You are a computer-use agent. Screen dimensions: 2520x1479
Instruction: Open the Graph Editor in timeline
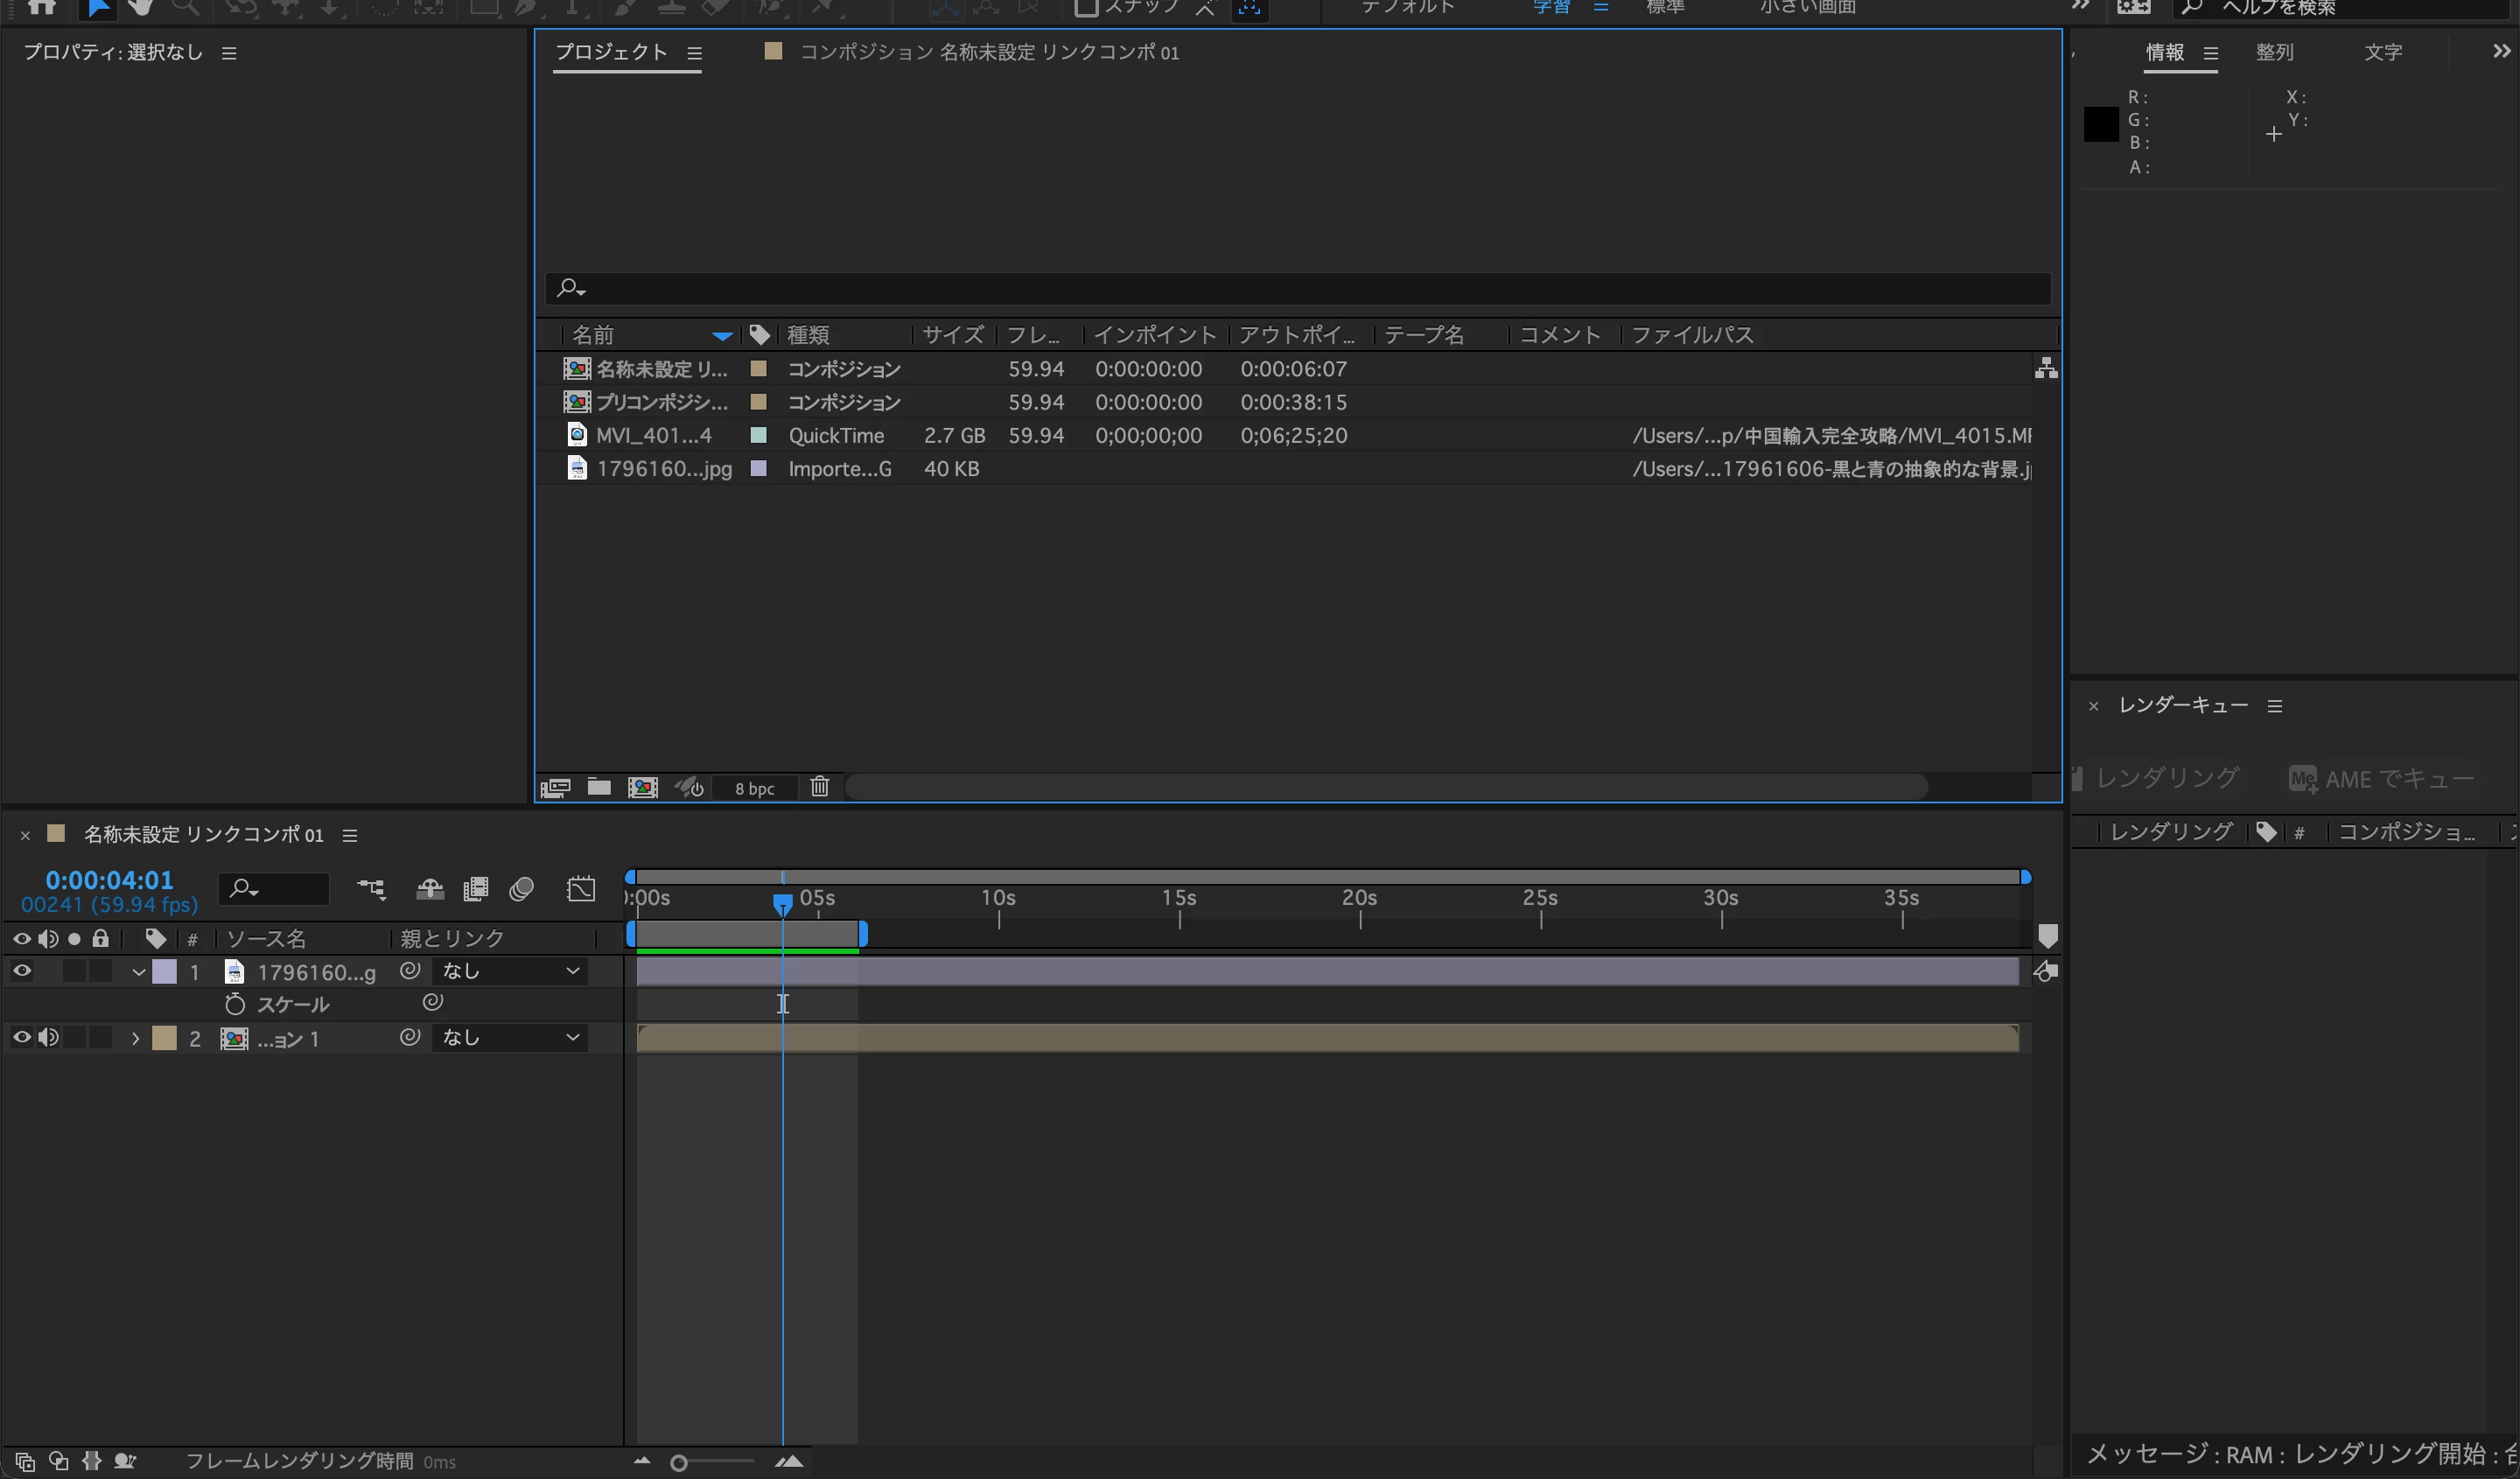pyautogui.click(x=581, y=889)
